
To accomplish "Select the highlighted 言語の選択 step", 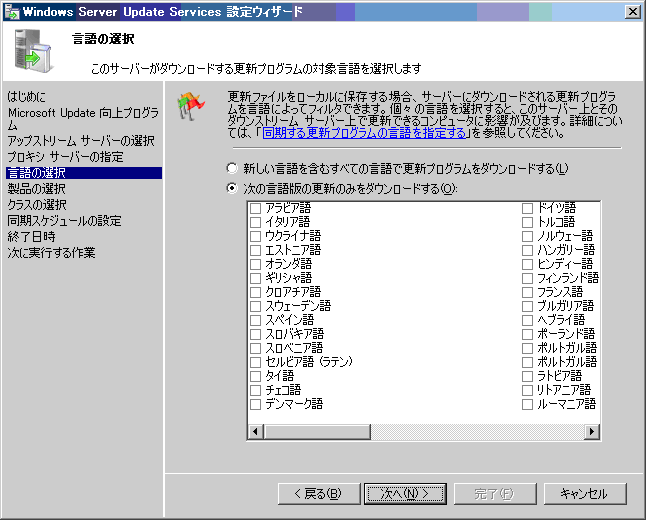I will tap(84, 173).
